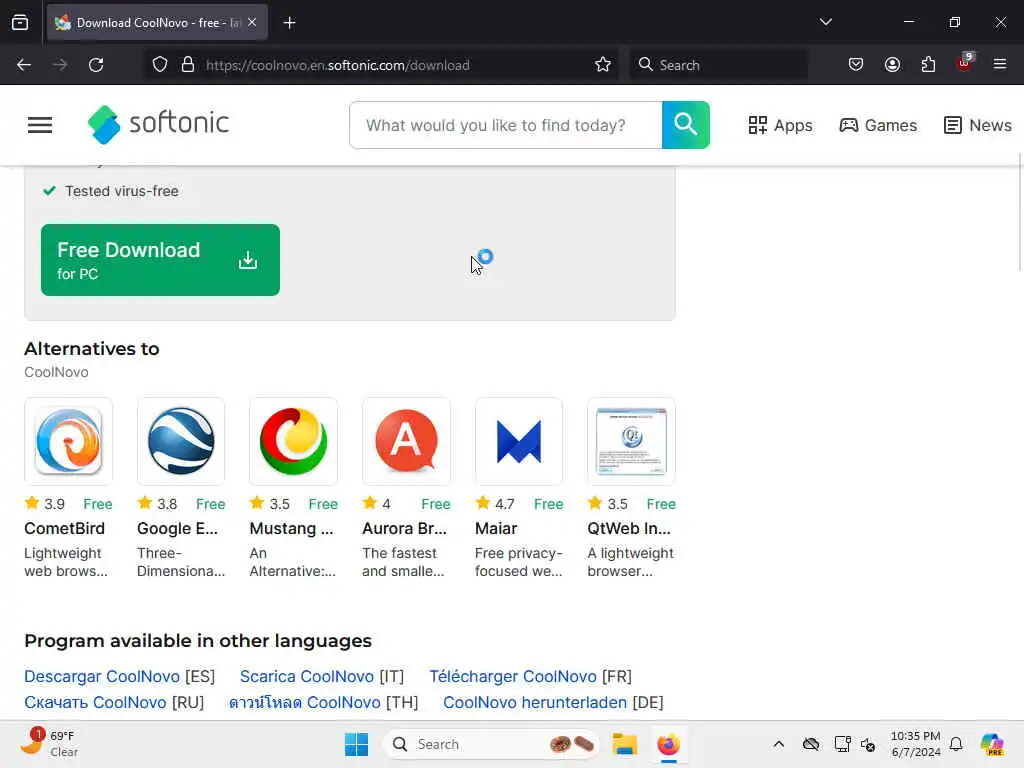Select the QtWeb In... title link
The width and height of the screenshot is (1024, 768).
click(629, 528)
